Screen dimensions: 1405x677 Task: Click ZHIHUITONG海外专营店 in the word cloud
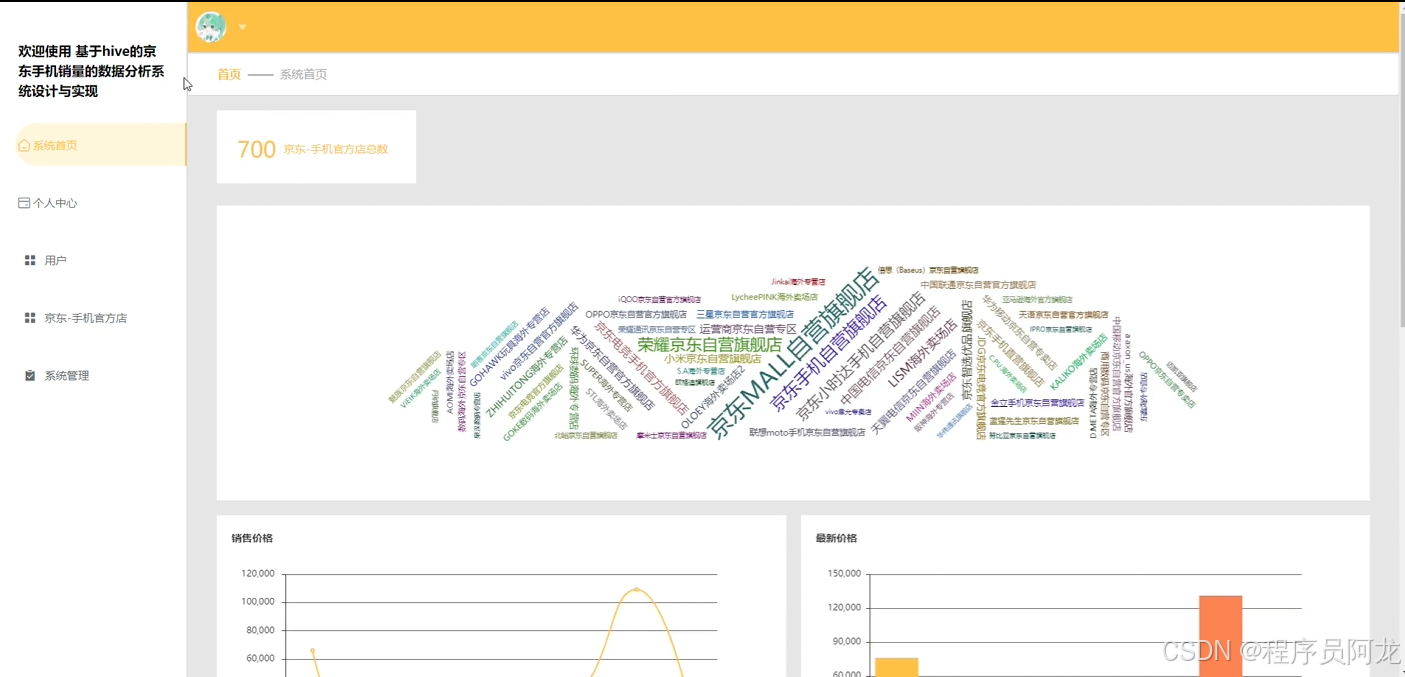526,379
